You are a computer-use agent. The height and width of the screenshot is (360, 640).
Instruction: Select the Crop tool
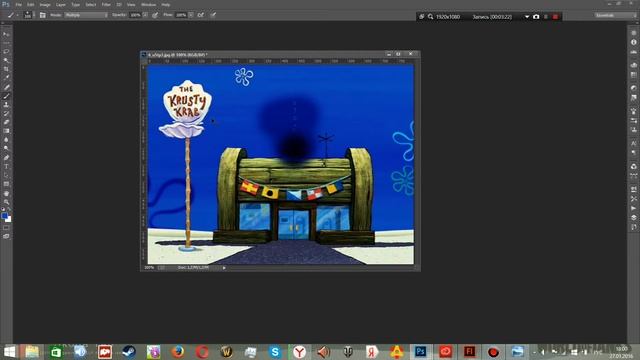pos(6,69)
